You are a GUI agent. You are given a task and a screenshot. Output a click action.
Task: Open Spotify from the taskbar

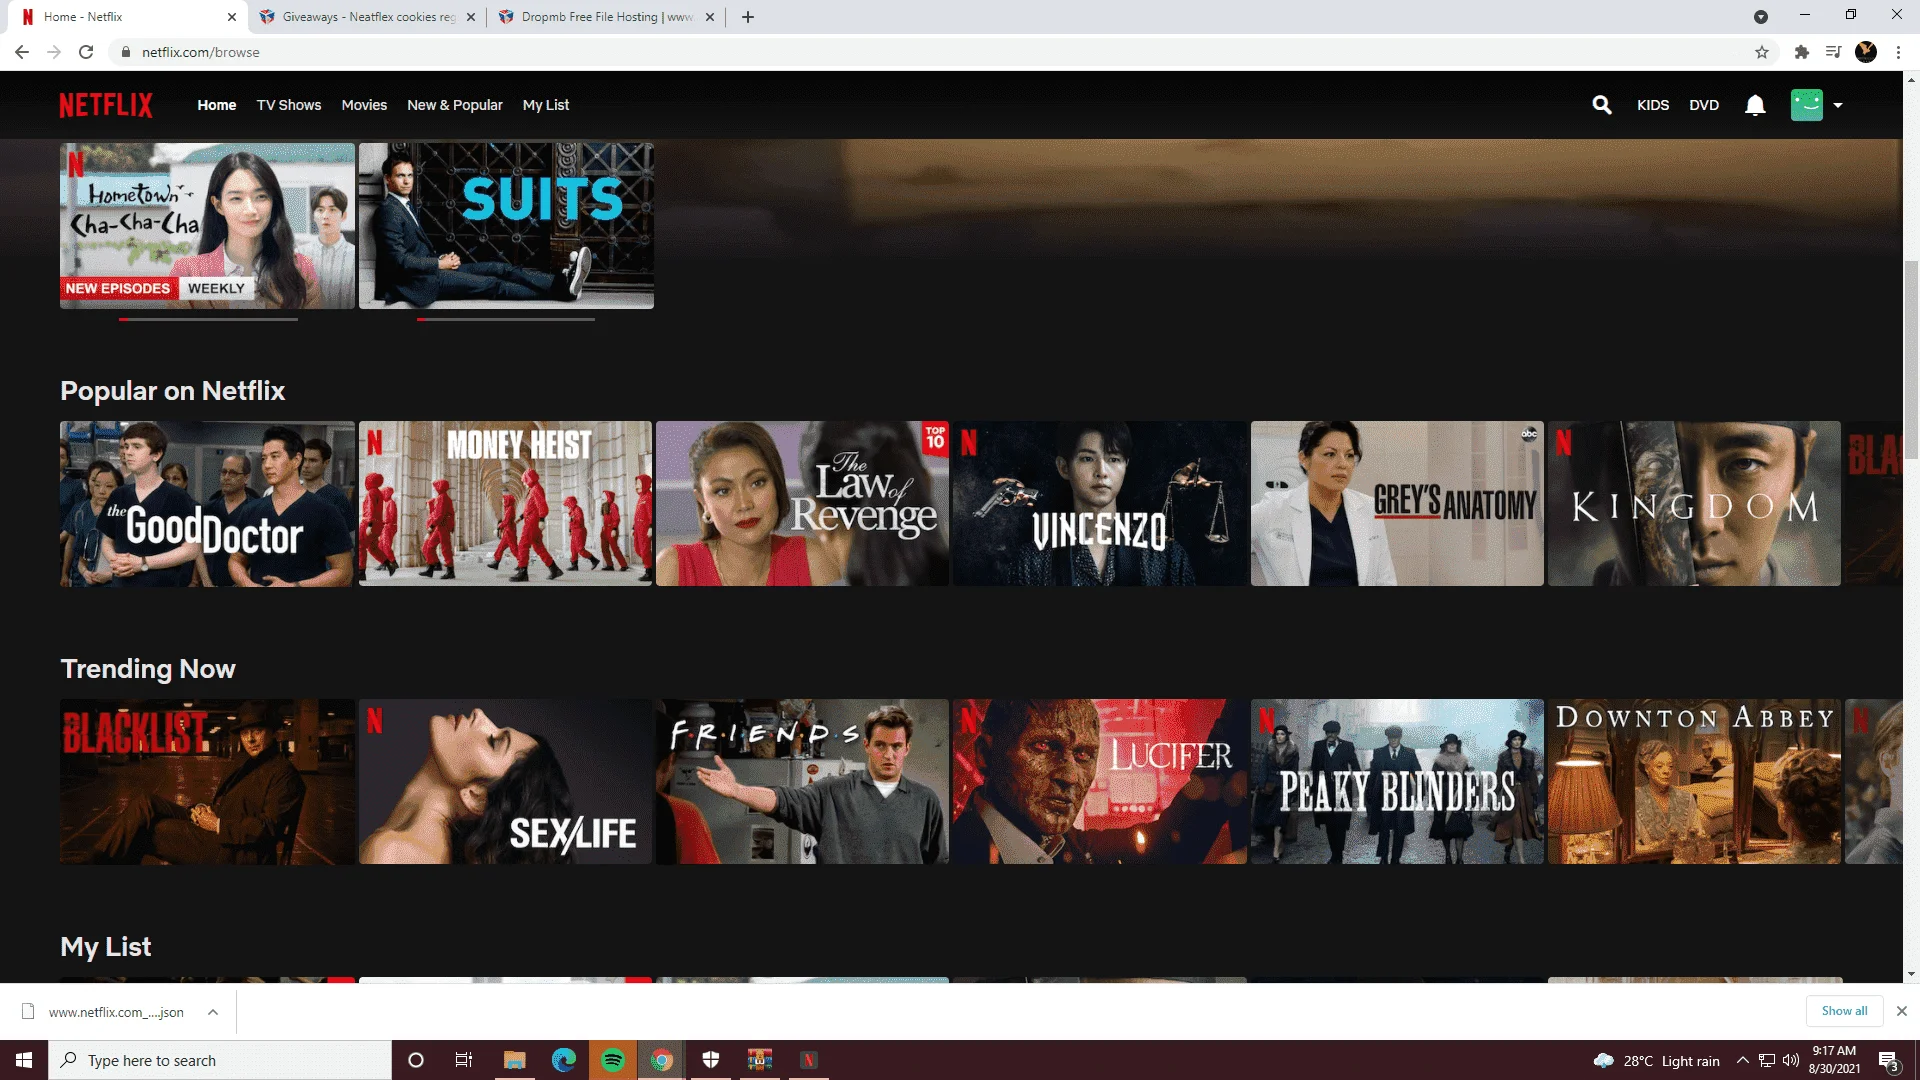(x=613, y=1060)
